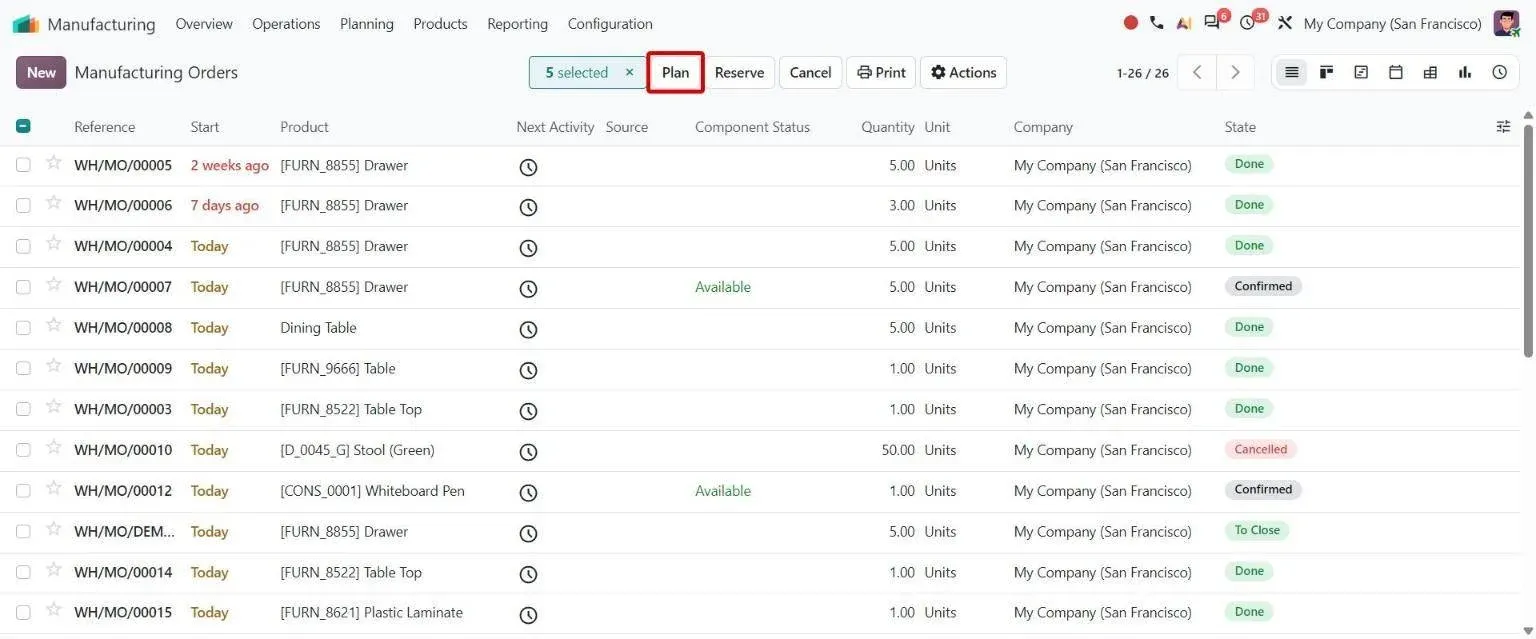Open activity clock for WH/MO/00008
This screenshot has width=1536, height=639.
(528, 329)
